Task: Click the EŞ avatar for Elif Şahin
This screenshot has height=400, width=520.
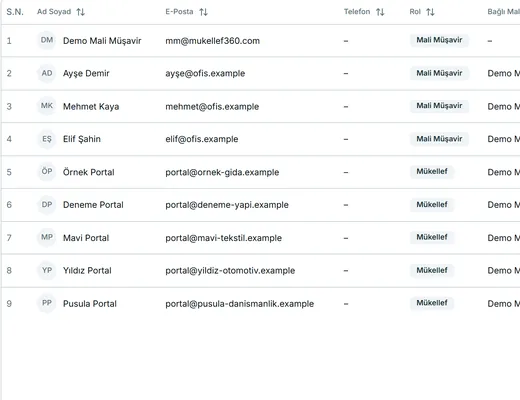Action: point(47,139)
